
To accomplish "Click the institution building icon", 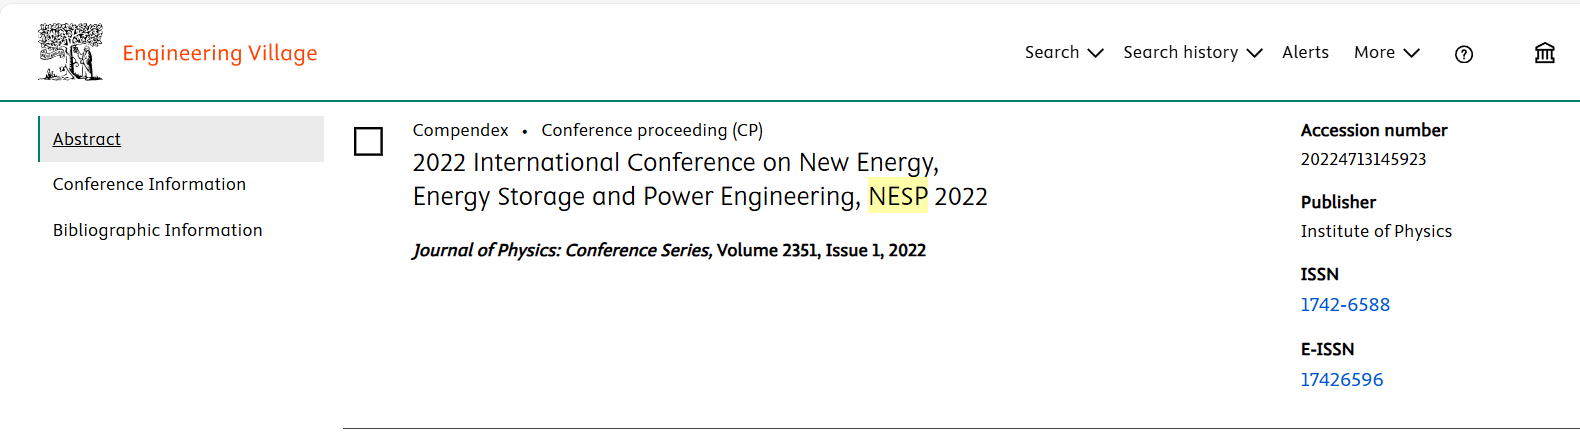I will click(x=1544, y=53).
